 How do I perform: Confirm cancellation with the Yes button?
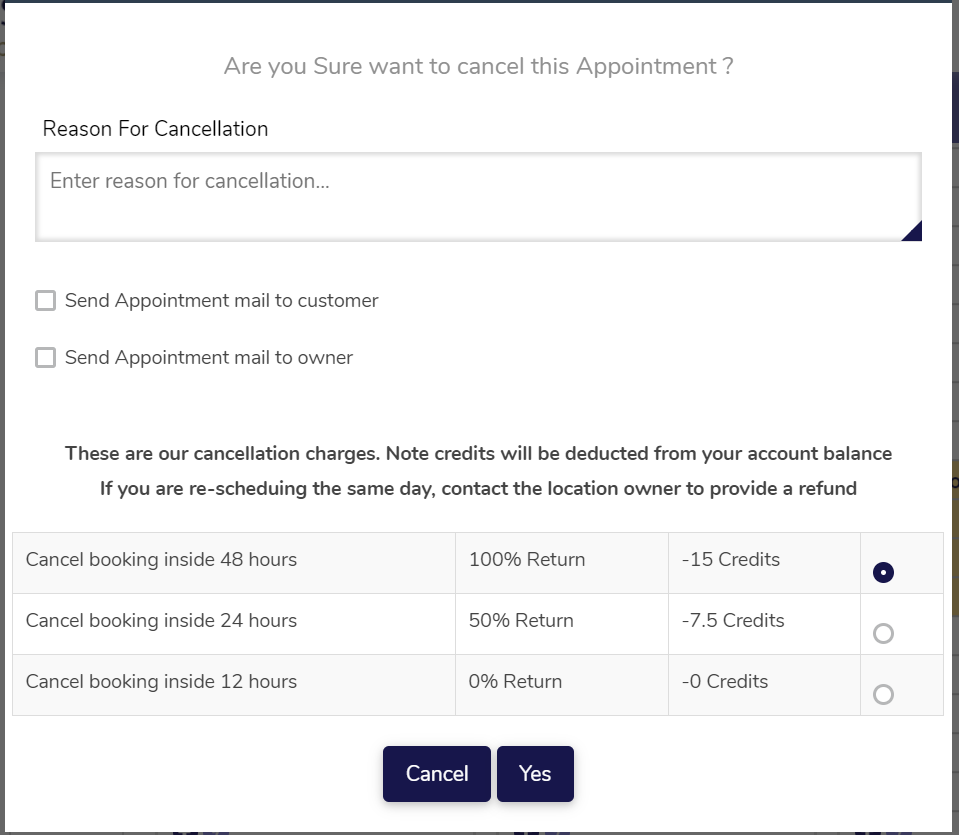(535, 774)
